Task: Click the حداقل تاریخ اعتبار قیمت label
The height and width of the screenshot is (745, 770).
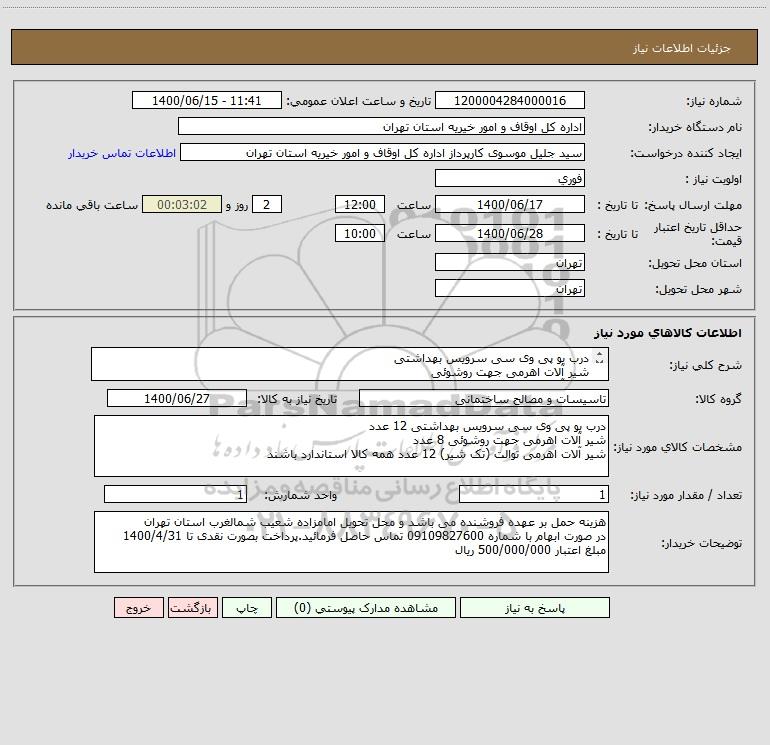Action: tap(698, 234)
